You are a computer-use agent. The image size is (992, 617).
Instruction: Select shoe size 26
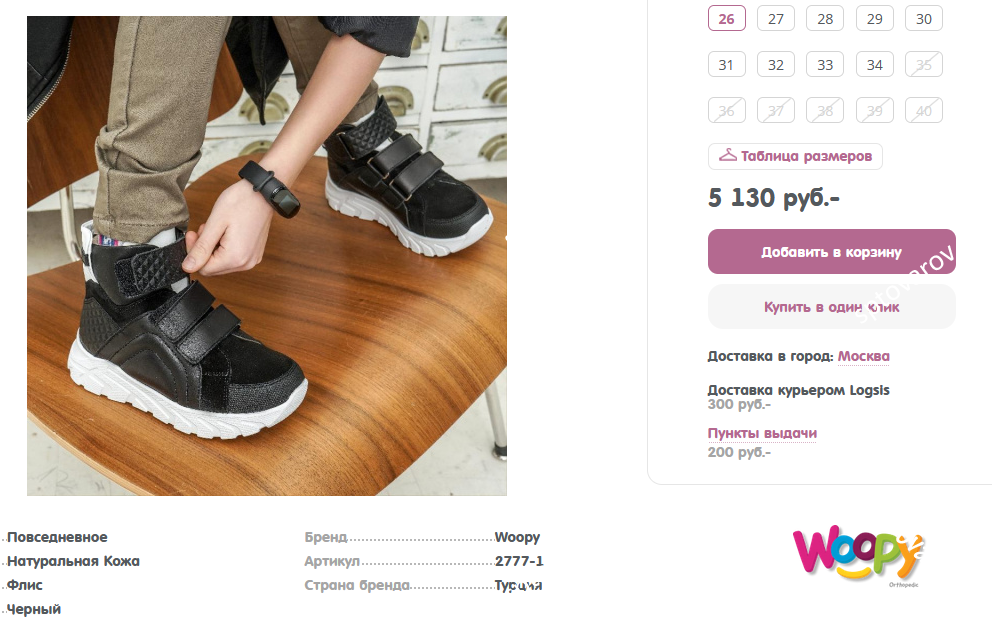pyautogui.click(x=726, y=19)
